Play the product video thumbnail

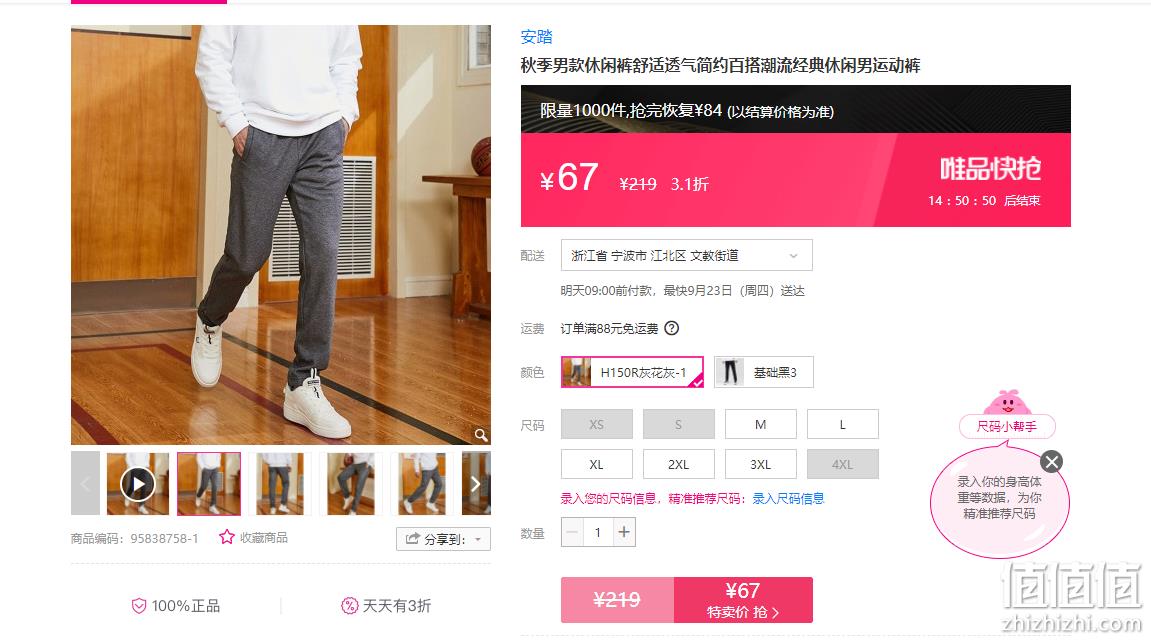[138, 484]
